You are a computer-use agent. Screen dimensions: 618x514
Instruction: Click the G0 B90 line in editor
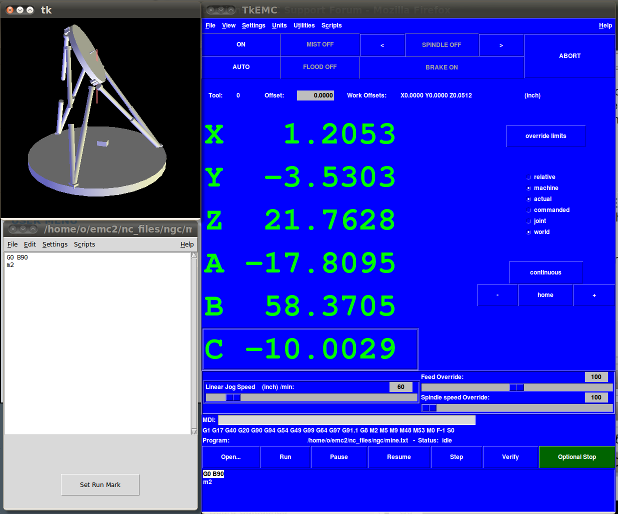point(17,257)
